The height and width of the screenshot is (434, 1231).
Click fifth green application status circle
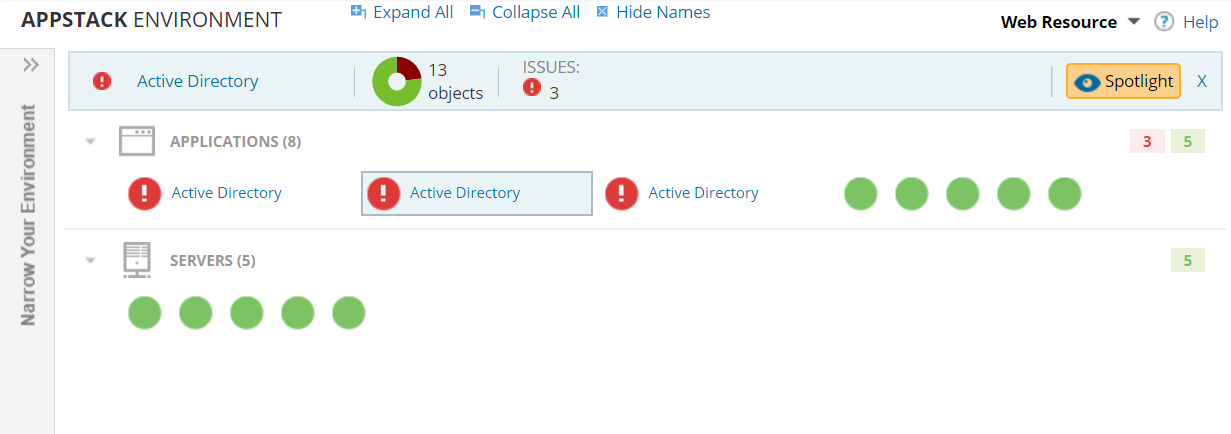coord(1065,193)
